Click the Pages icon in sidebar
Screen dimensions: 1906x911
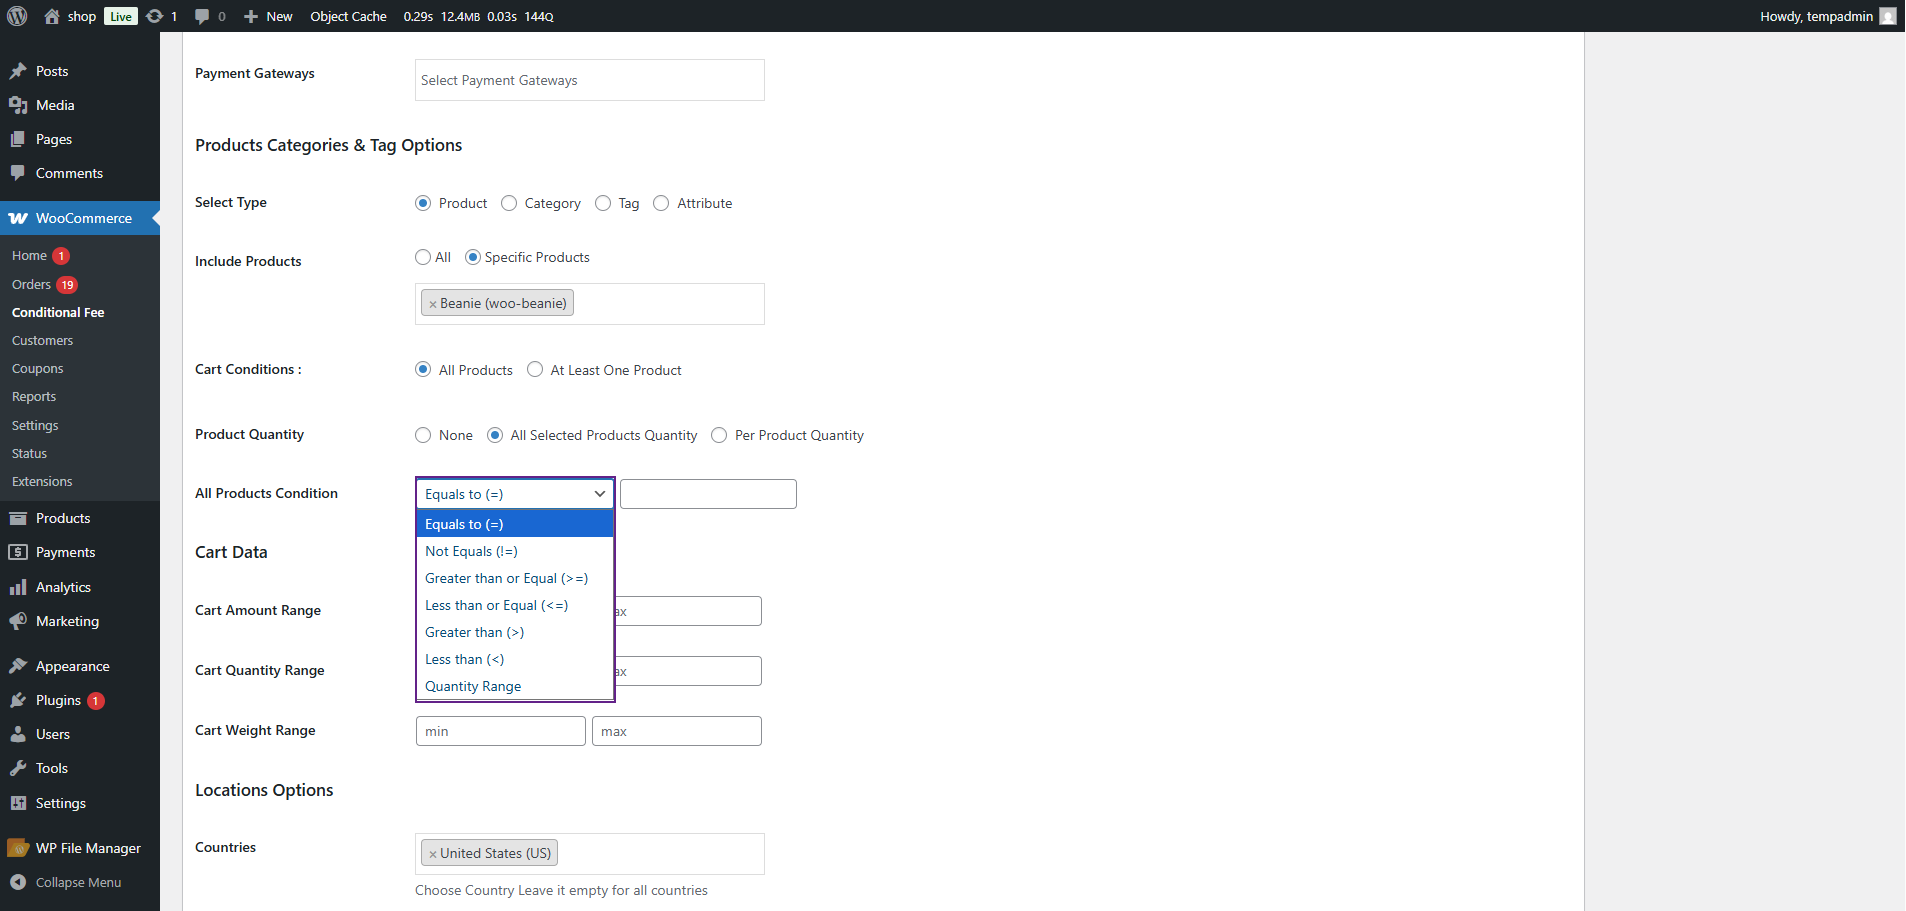point(18,139)
